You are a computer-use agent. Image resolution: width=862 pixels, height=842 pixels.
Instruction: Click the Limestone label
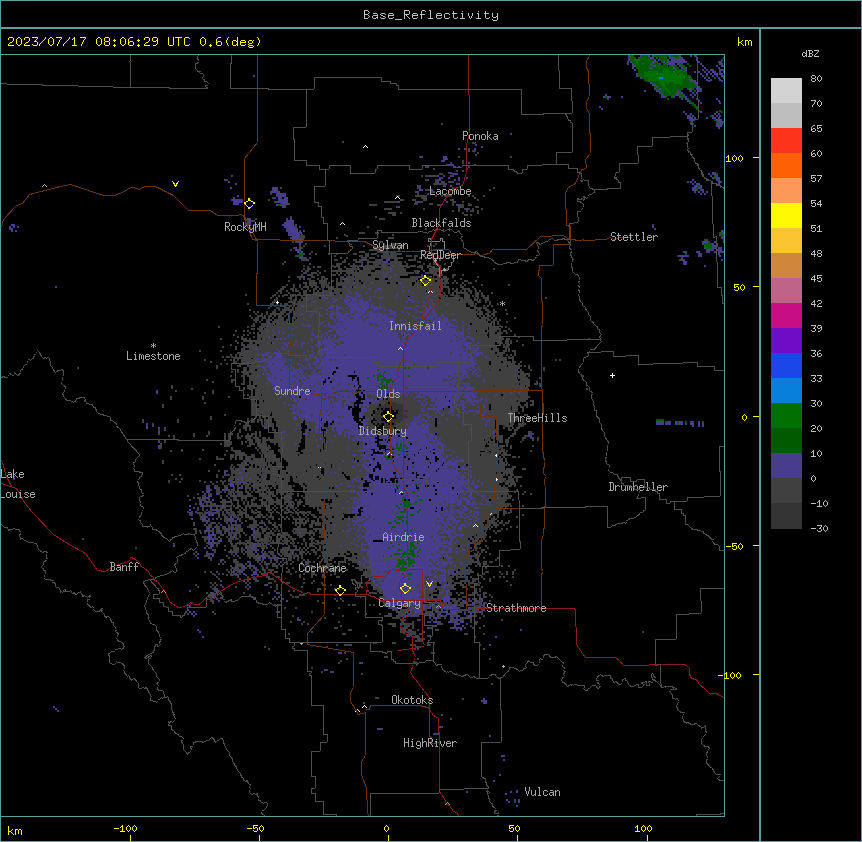point(153,356)
